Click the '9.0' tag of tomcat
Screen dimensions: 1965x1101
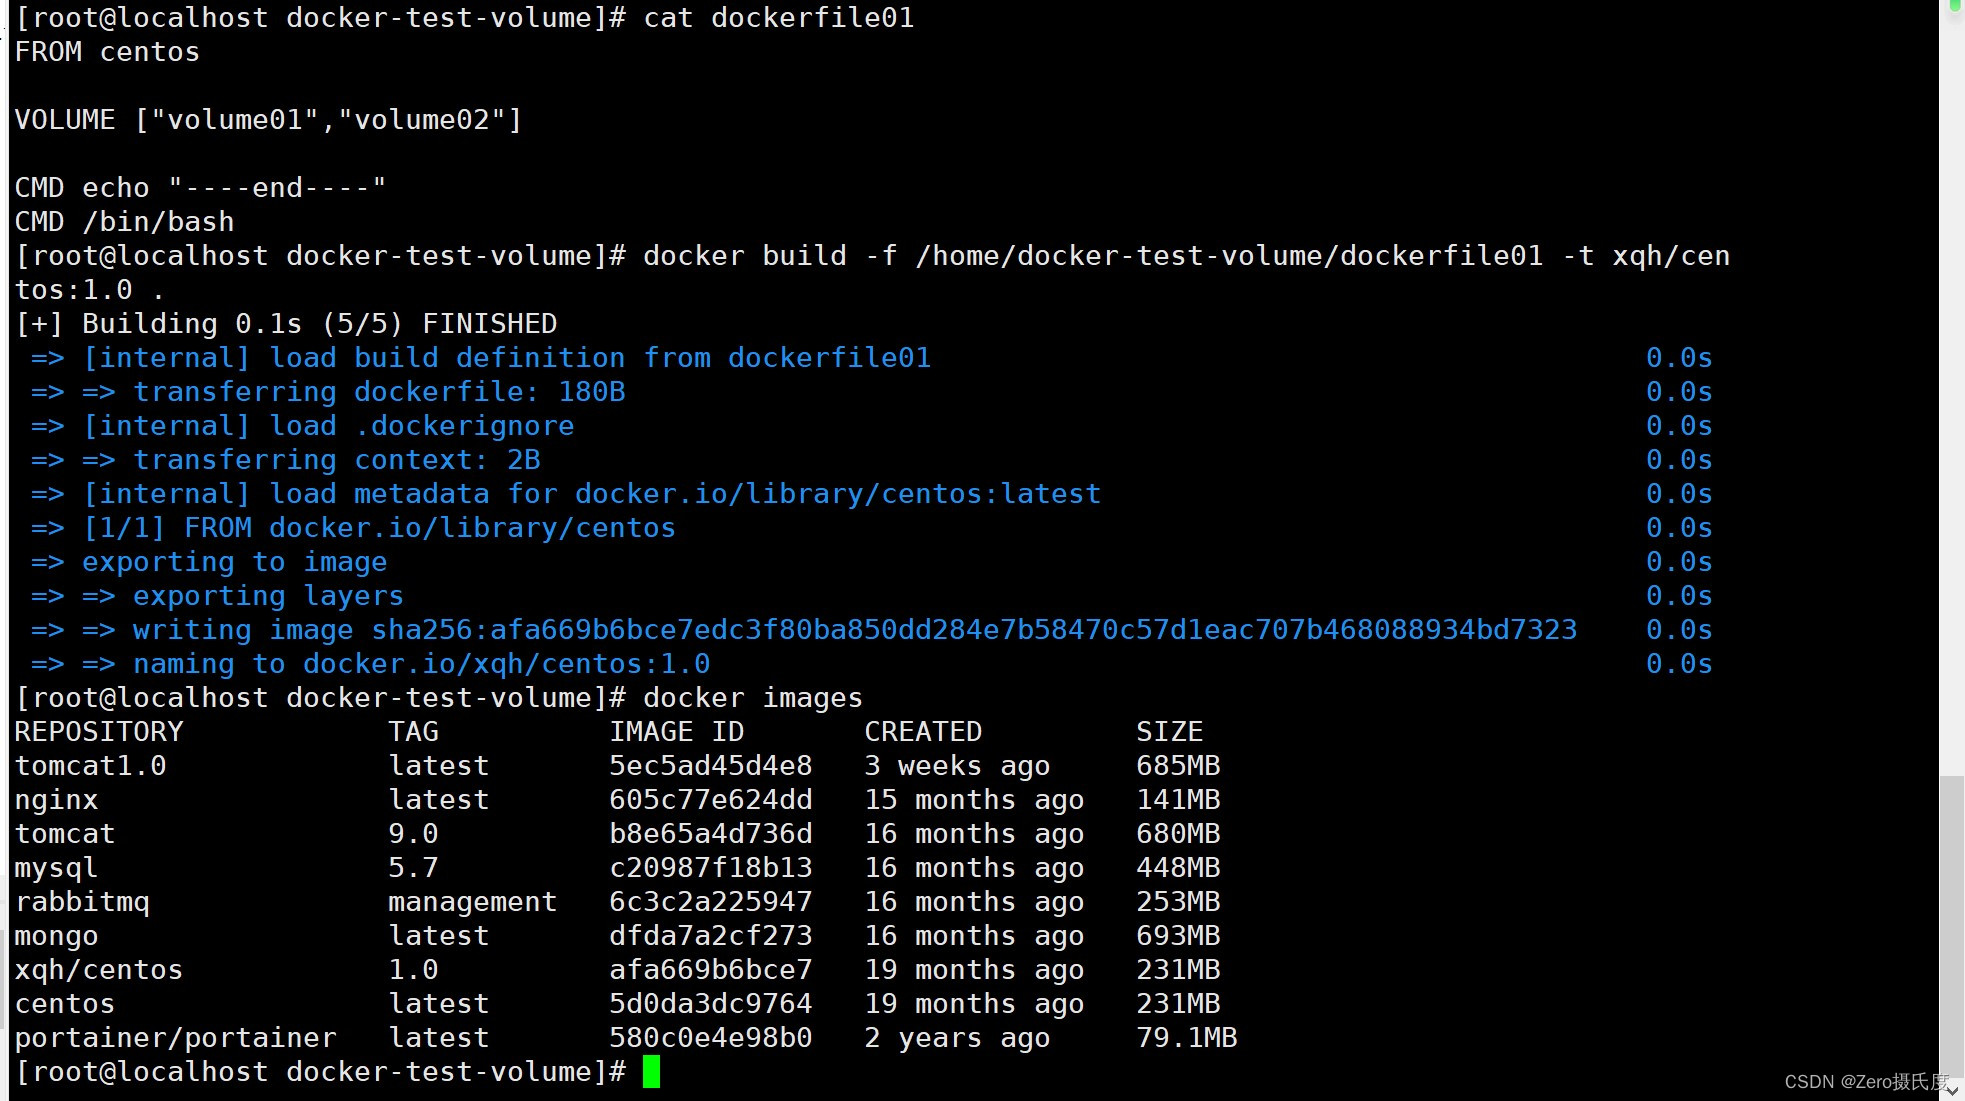413,834
